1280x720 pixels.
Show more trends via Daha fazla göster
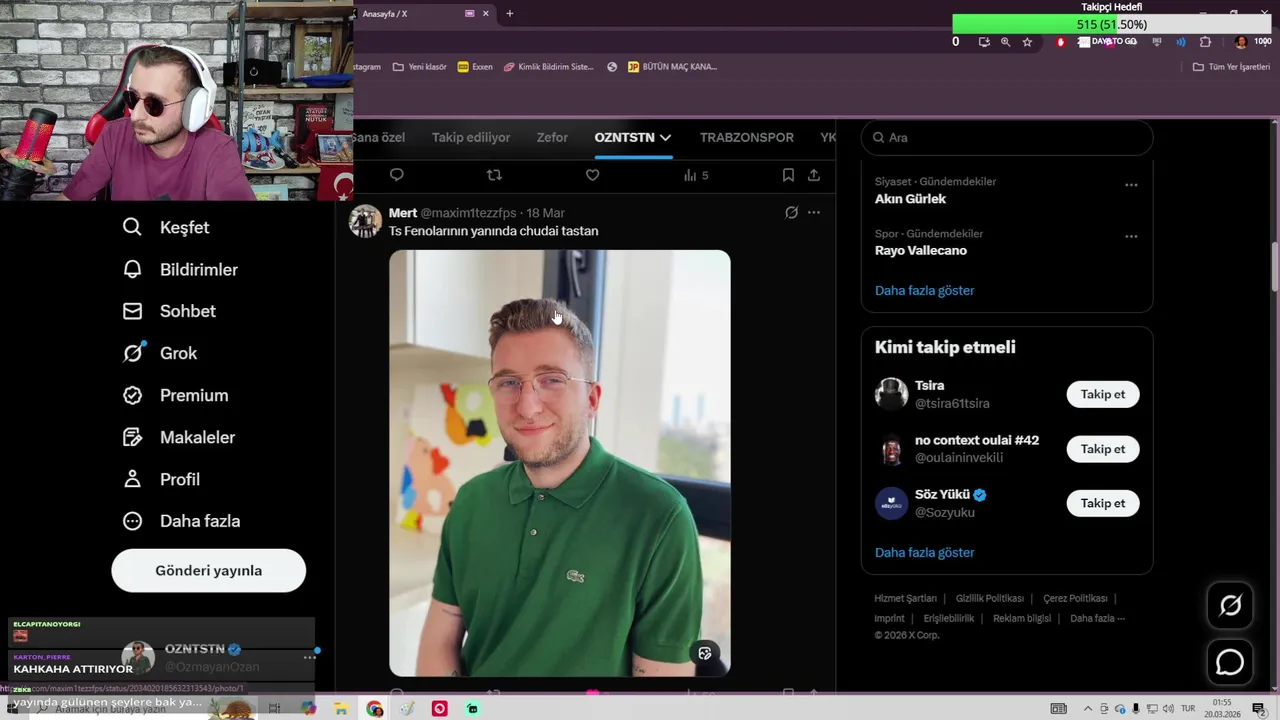924,291
